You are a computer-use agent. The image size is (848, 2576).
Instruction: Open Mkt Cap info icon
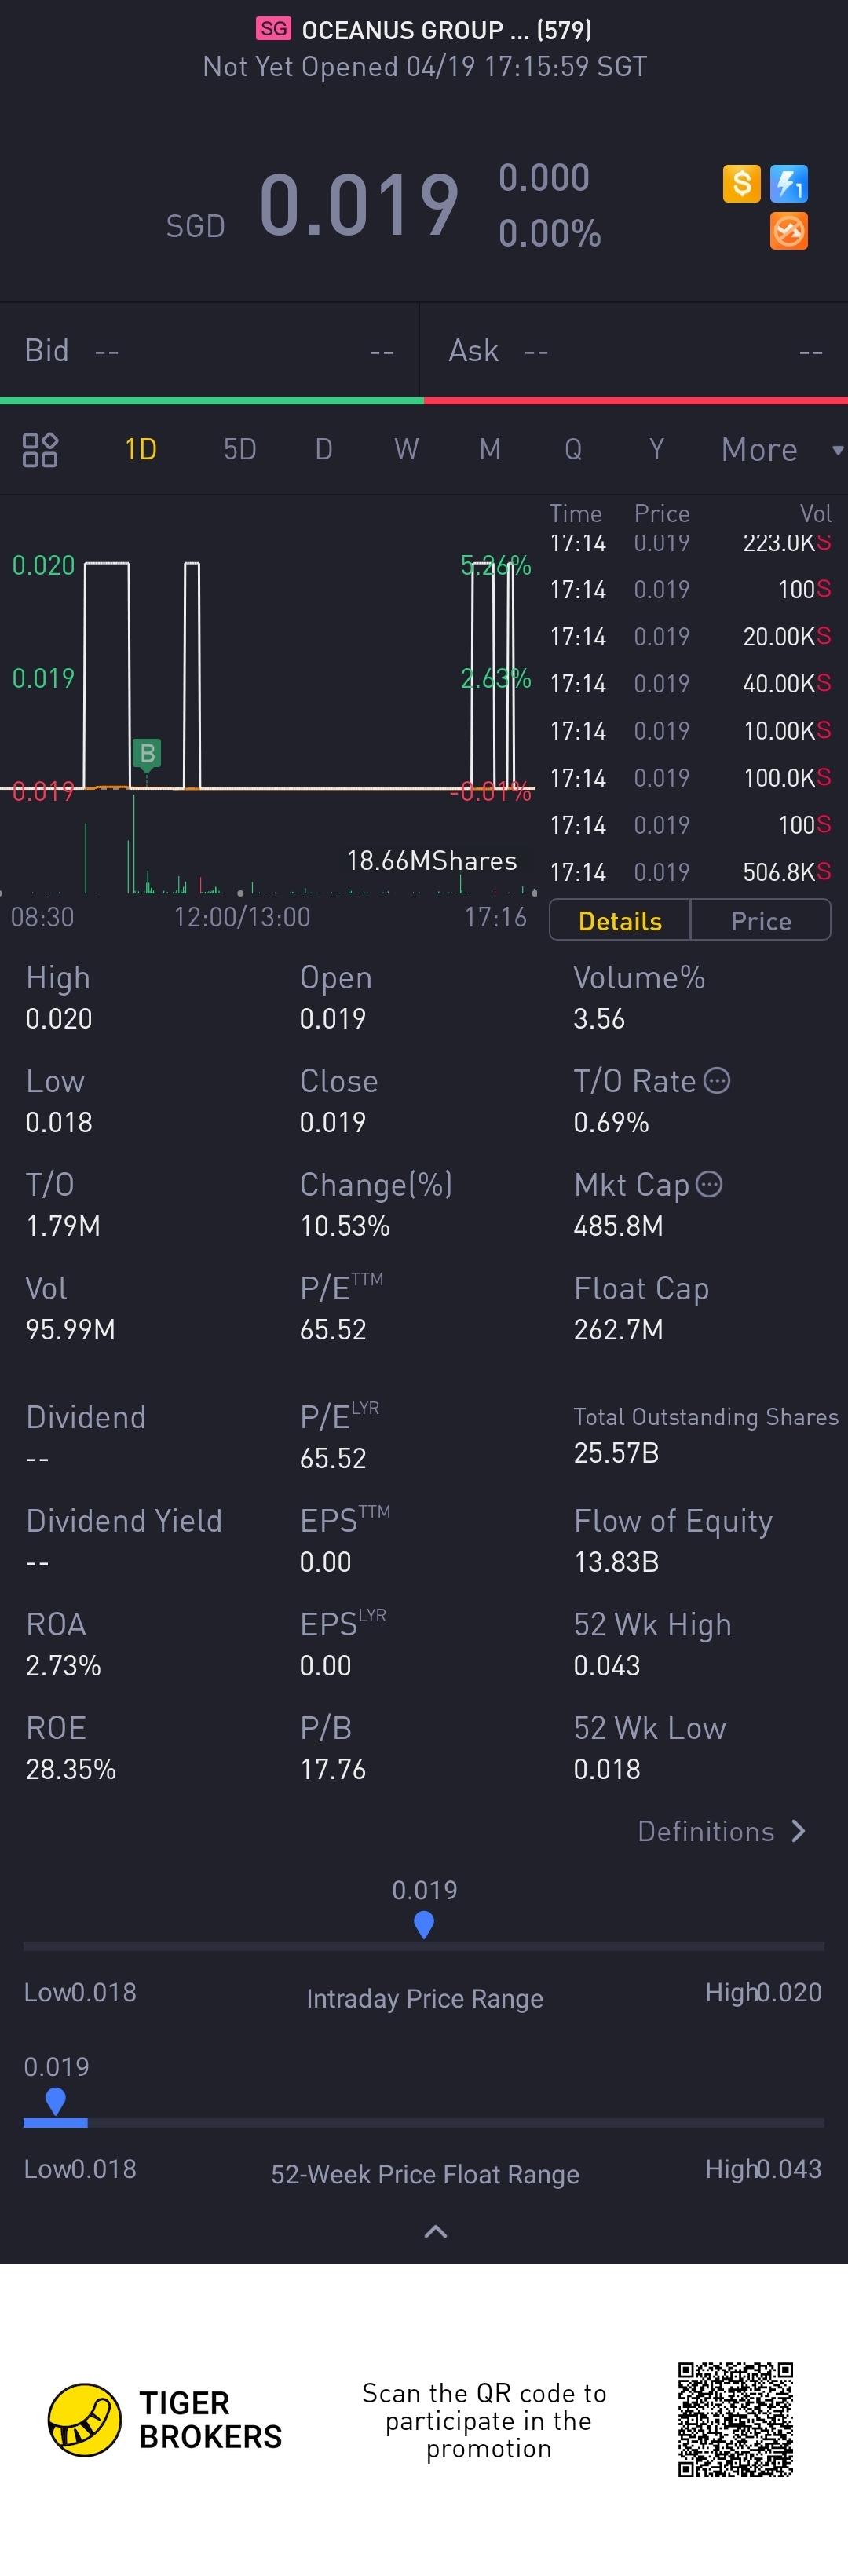[x=709, y=1185]
